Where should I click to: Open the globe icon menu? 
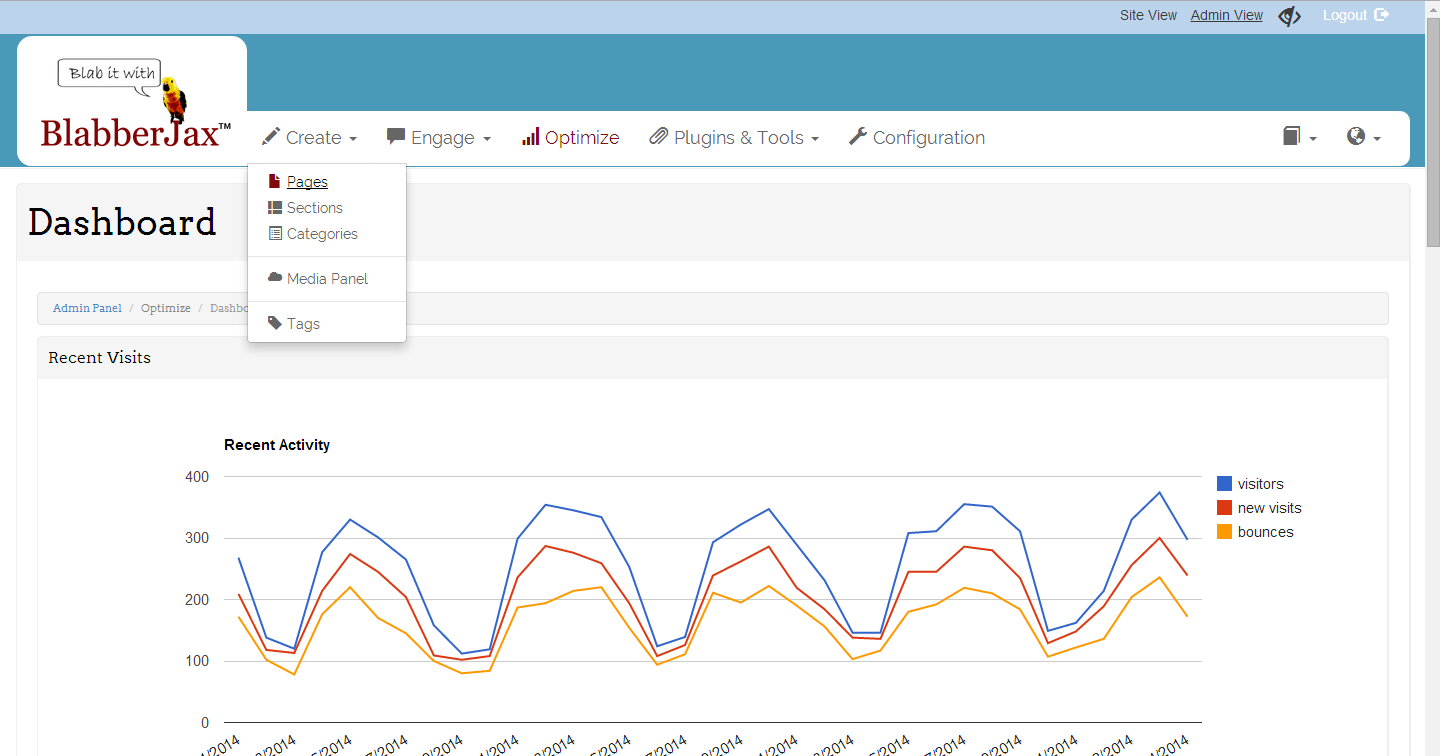[x=1356, y=136]
